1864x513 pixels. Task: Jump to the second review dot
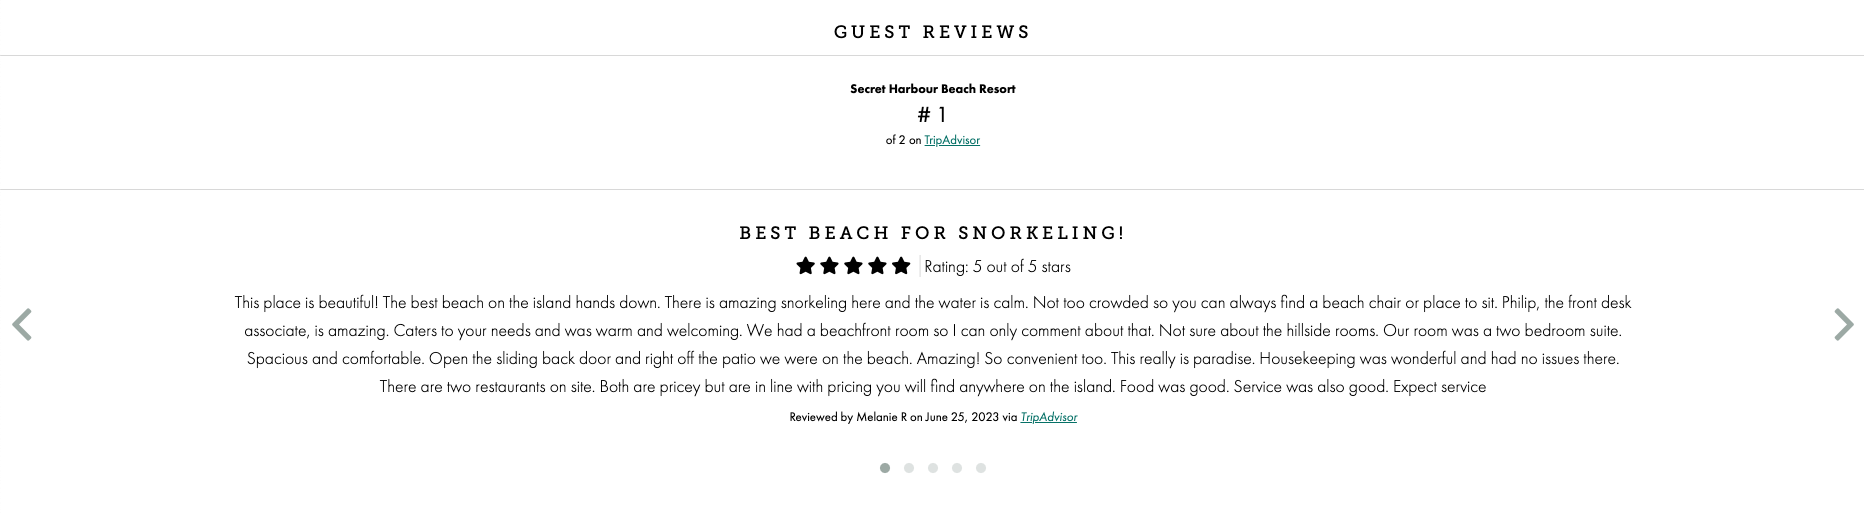(909, 468)
